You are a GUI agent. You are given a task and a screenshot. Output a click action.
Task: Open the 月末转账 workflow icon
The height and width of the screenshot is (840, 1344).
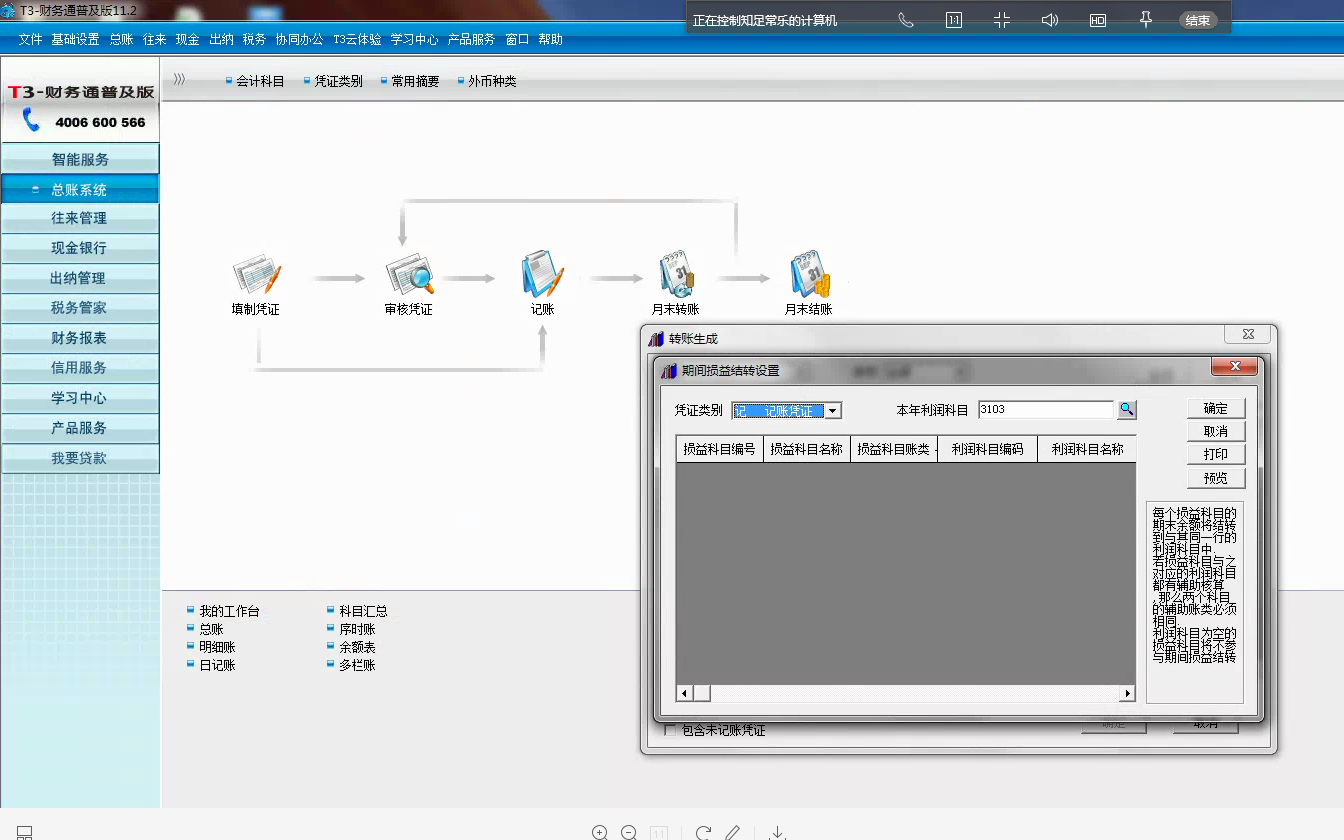[x=676, y=274]
